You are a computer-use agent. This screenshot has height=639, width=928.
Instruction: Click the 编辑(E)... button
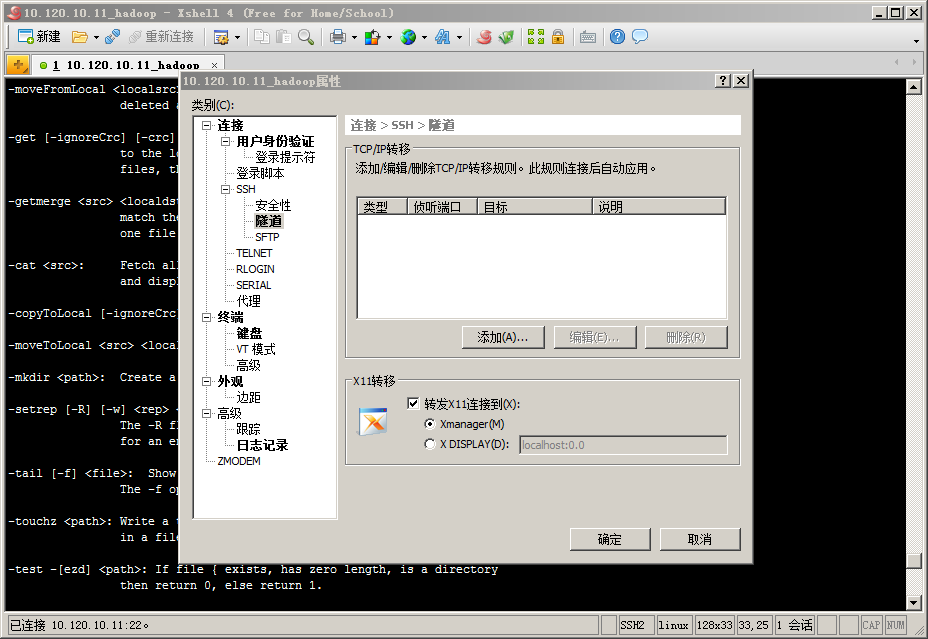[595, 337]
